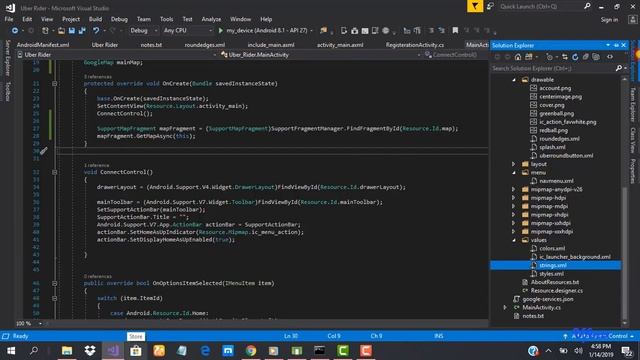Expand MainActivity.cs node arrow in Solution Explorer
The image size is (640, 360).
click(505, 307)
